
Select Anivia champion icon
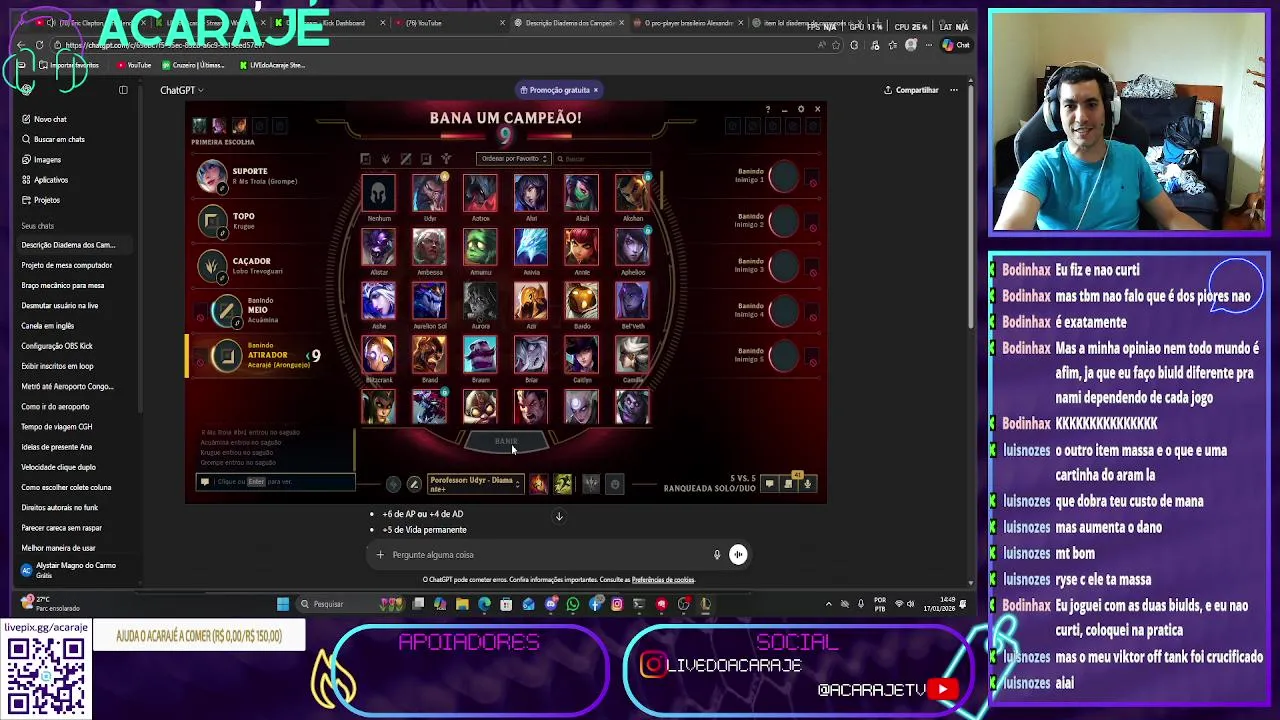[531, 247]
